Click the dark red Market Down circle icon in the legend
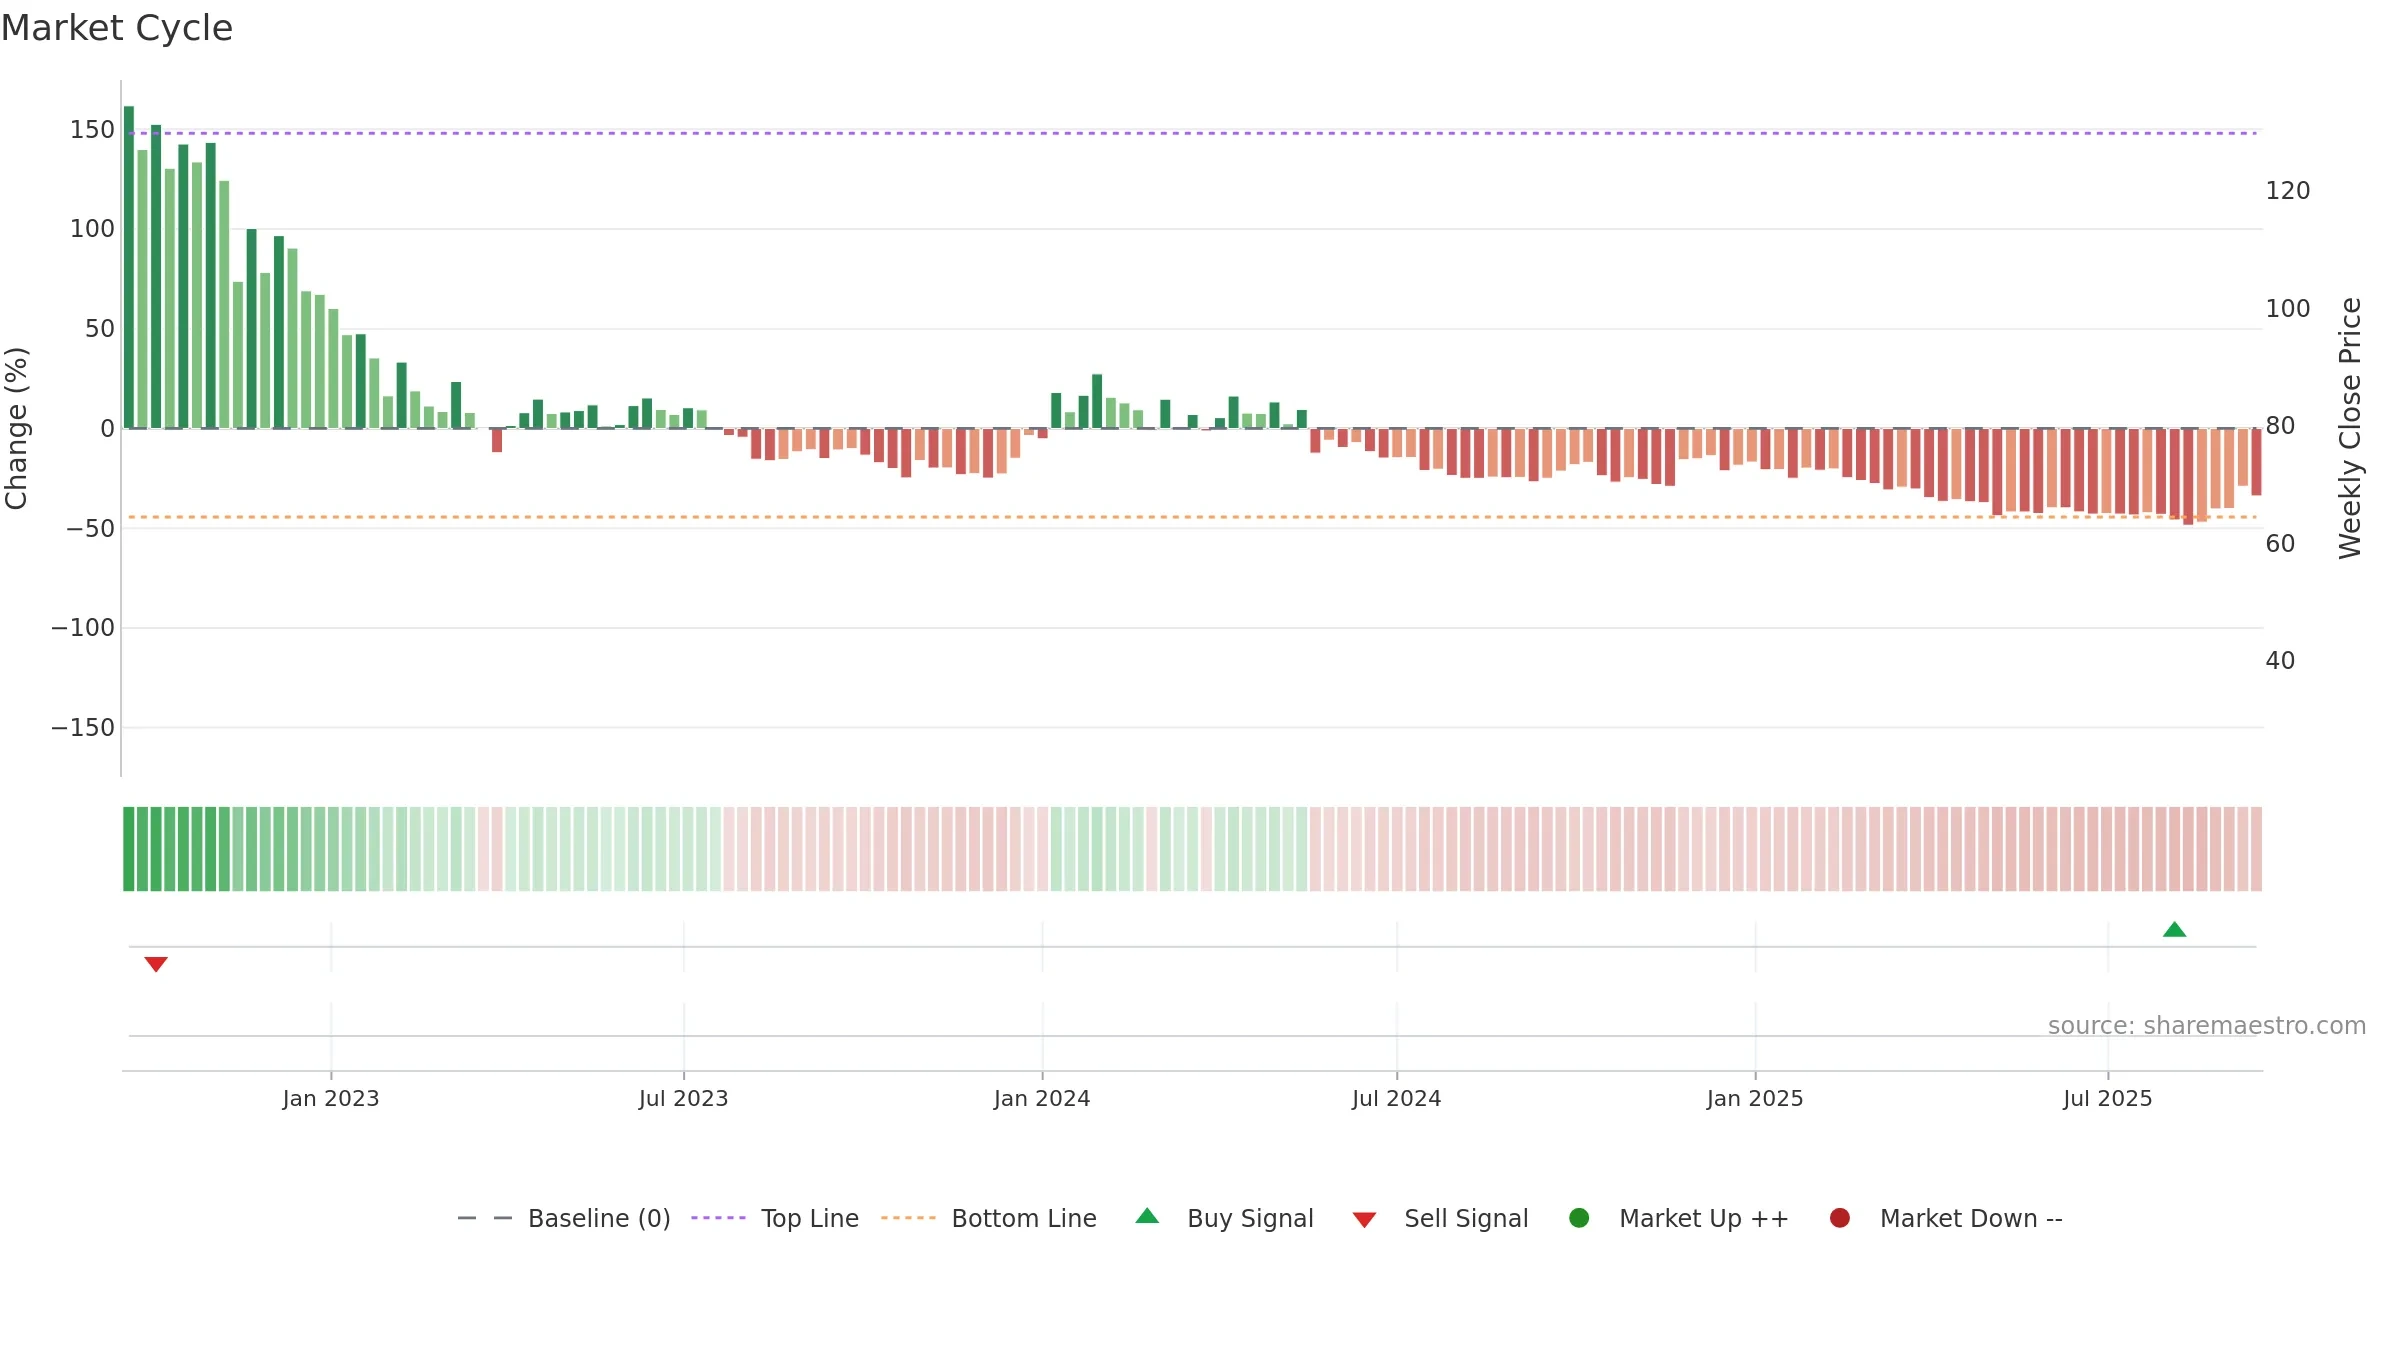This screenshot has width=2400, height=1350. coord(1839,1218)
